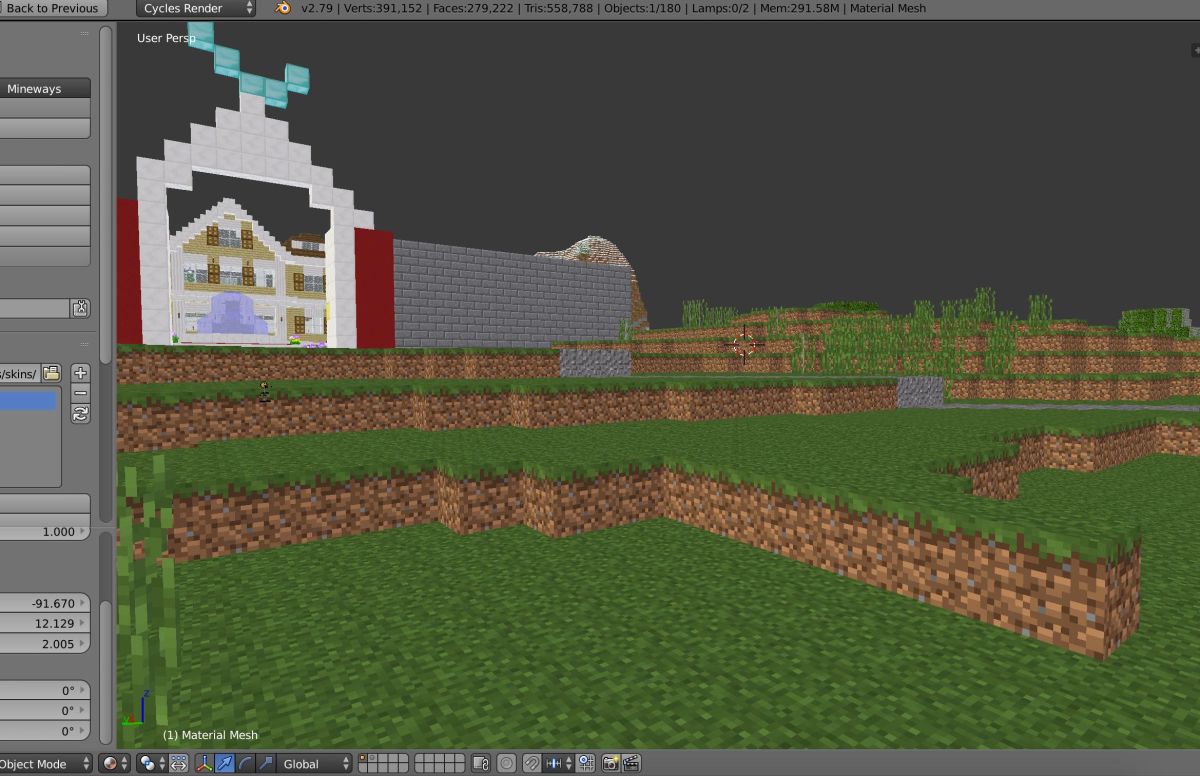Viewport: 1200px width, 776px height.
Task: Click the 1.000 value field
Action: tap(45, 532)
